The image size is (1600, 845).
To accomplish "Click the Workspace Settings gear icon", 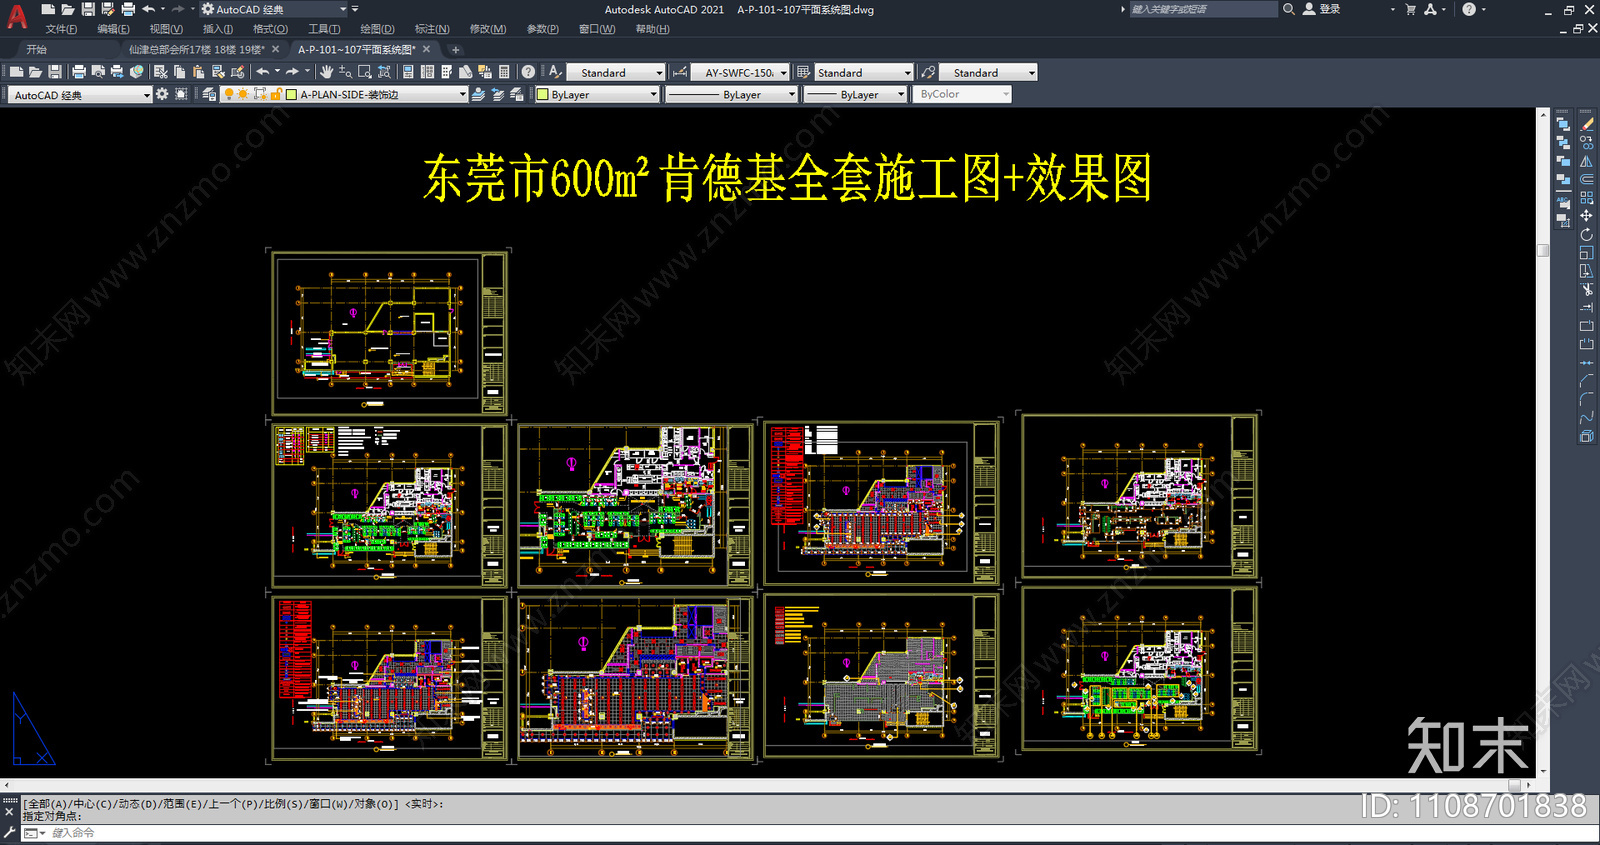I will tap(162, 94).
